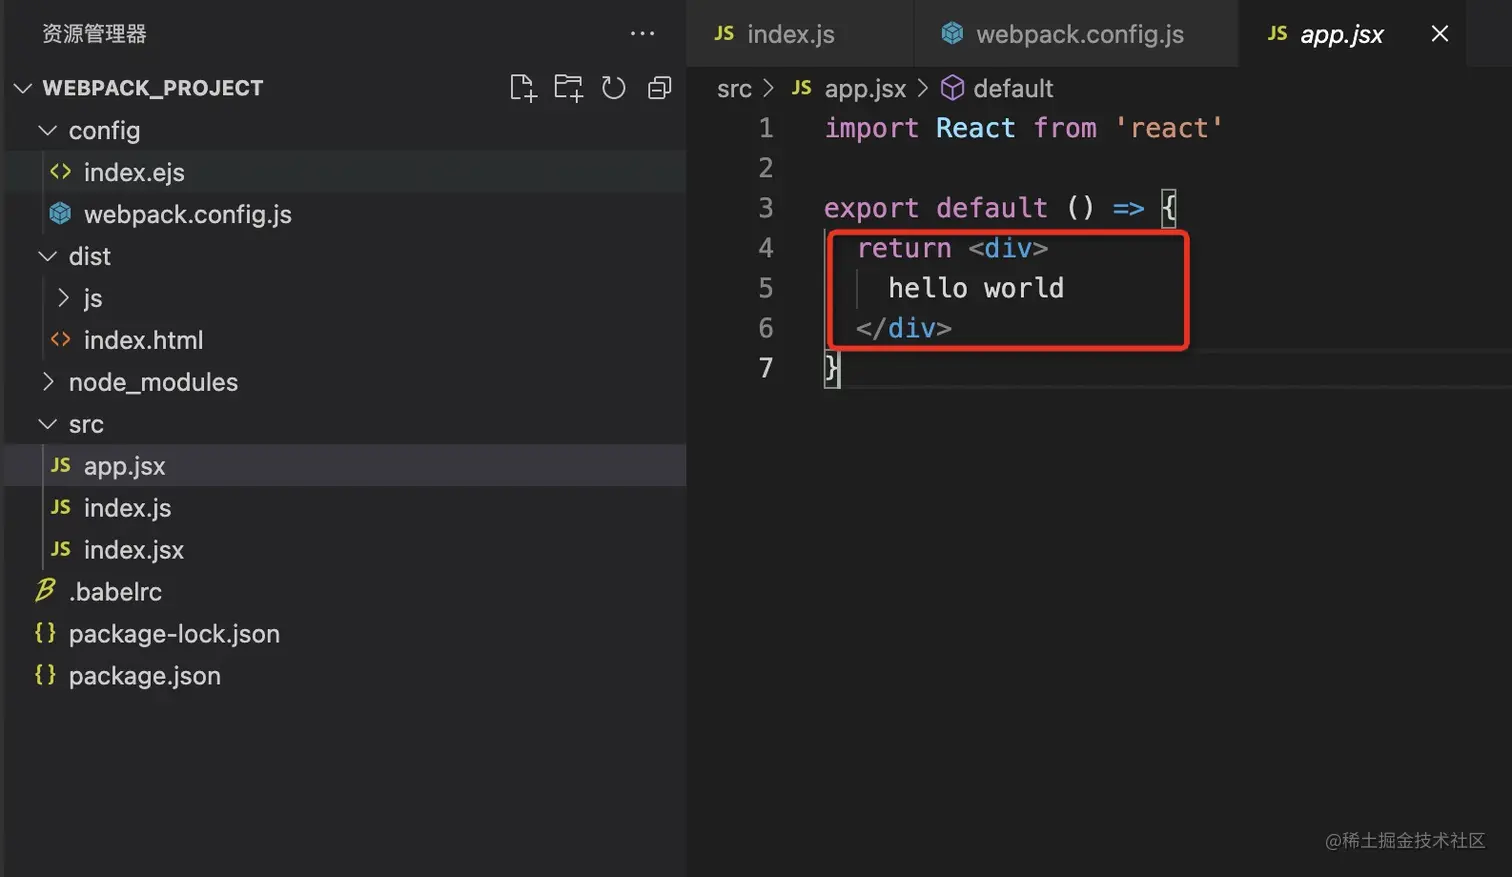
Task: Click the 资源管理器 explorer title
Action: (x=94, y=34)
